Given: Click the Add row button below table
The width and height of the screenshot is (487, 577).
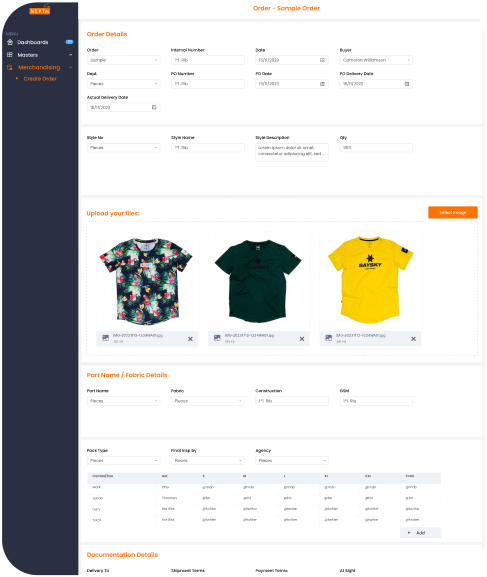Looking at the screenshot, I should tap(420, 532).
